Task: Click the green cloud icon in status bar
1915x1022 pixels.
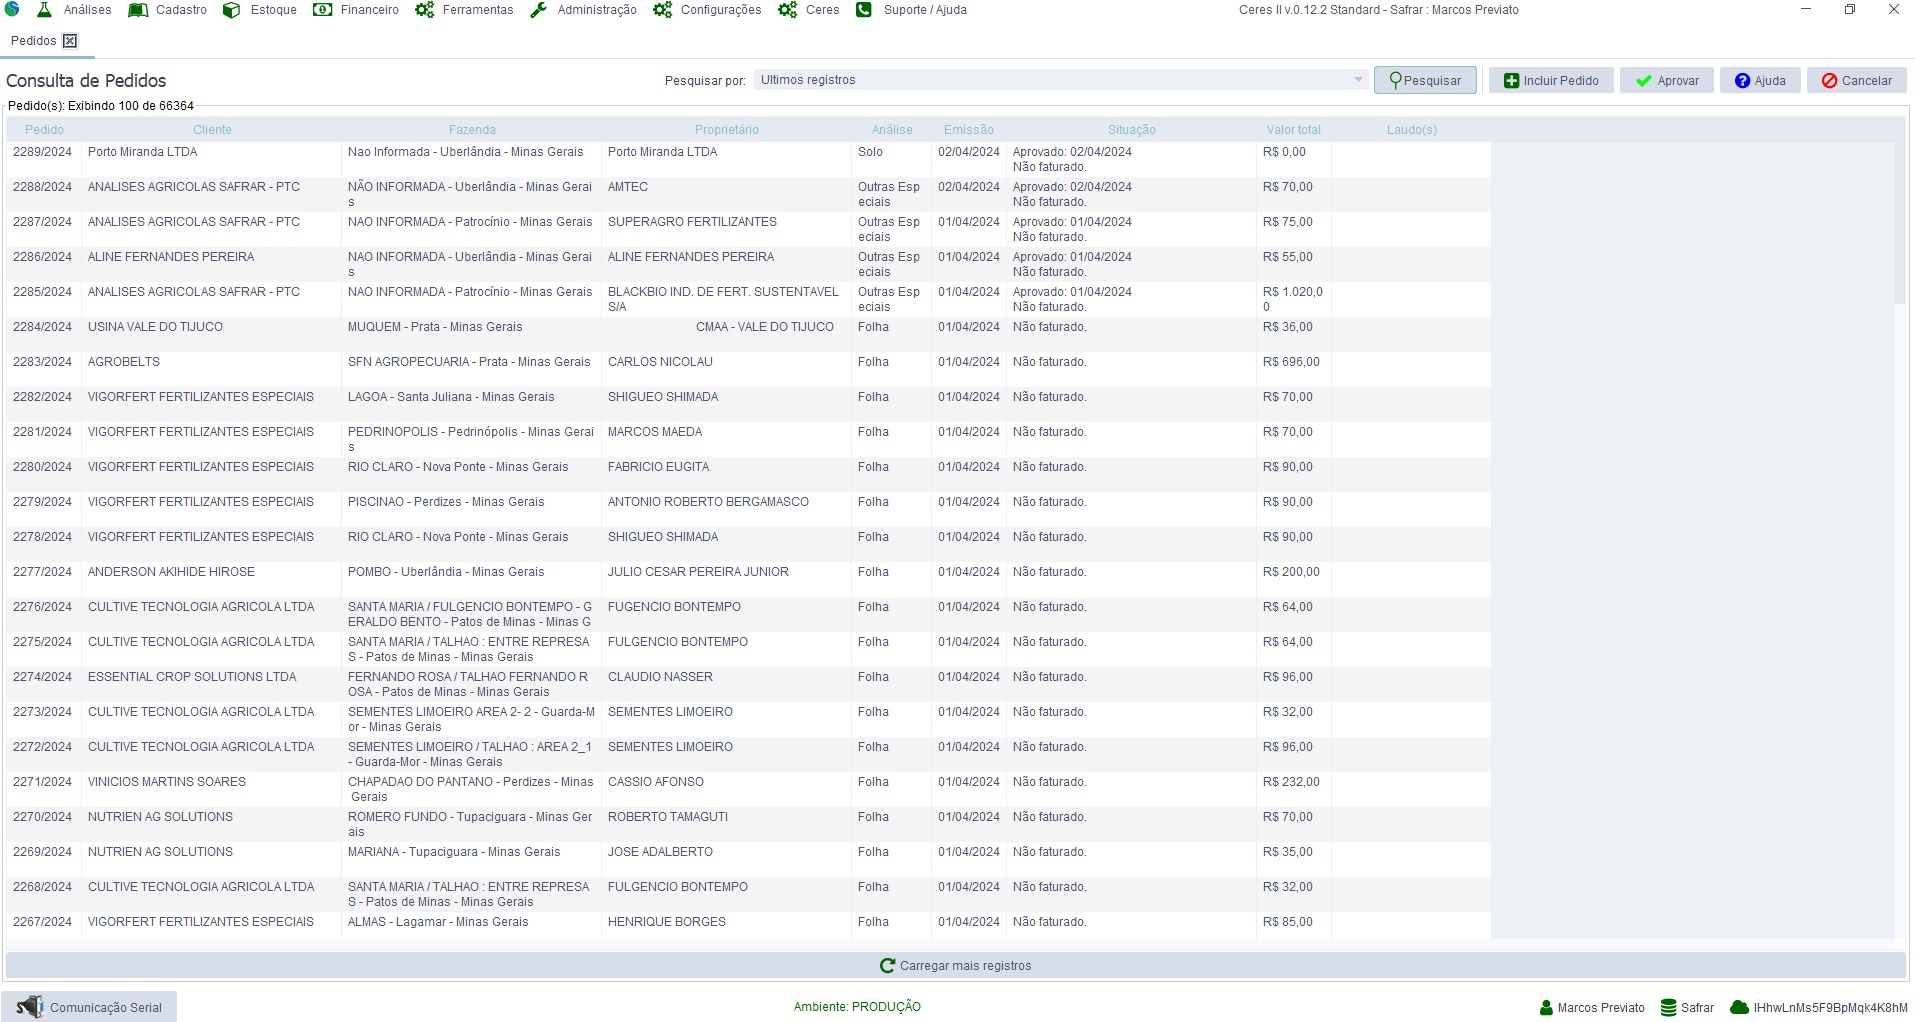Action: (1739, 1008)
